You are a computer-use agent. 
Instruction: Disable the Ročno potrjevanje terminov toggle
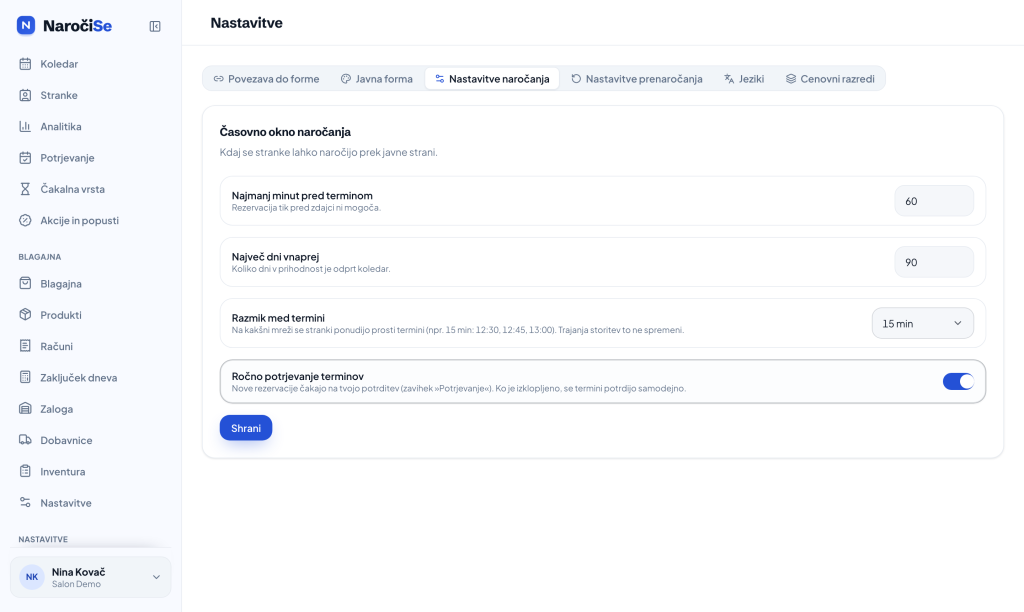(958, 381)
